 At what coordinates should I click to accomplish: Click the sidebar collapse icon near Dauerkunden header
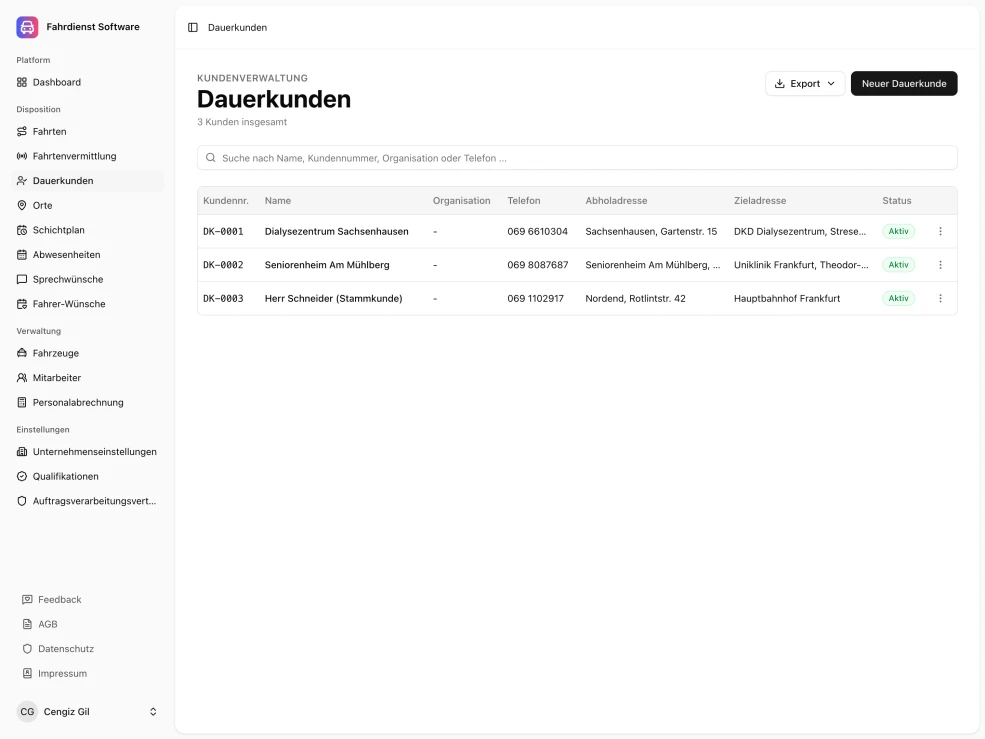[191, 27]
